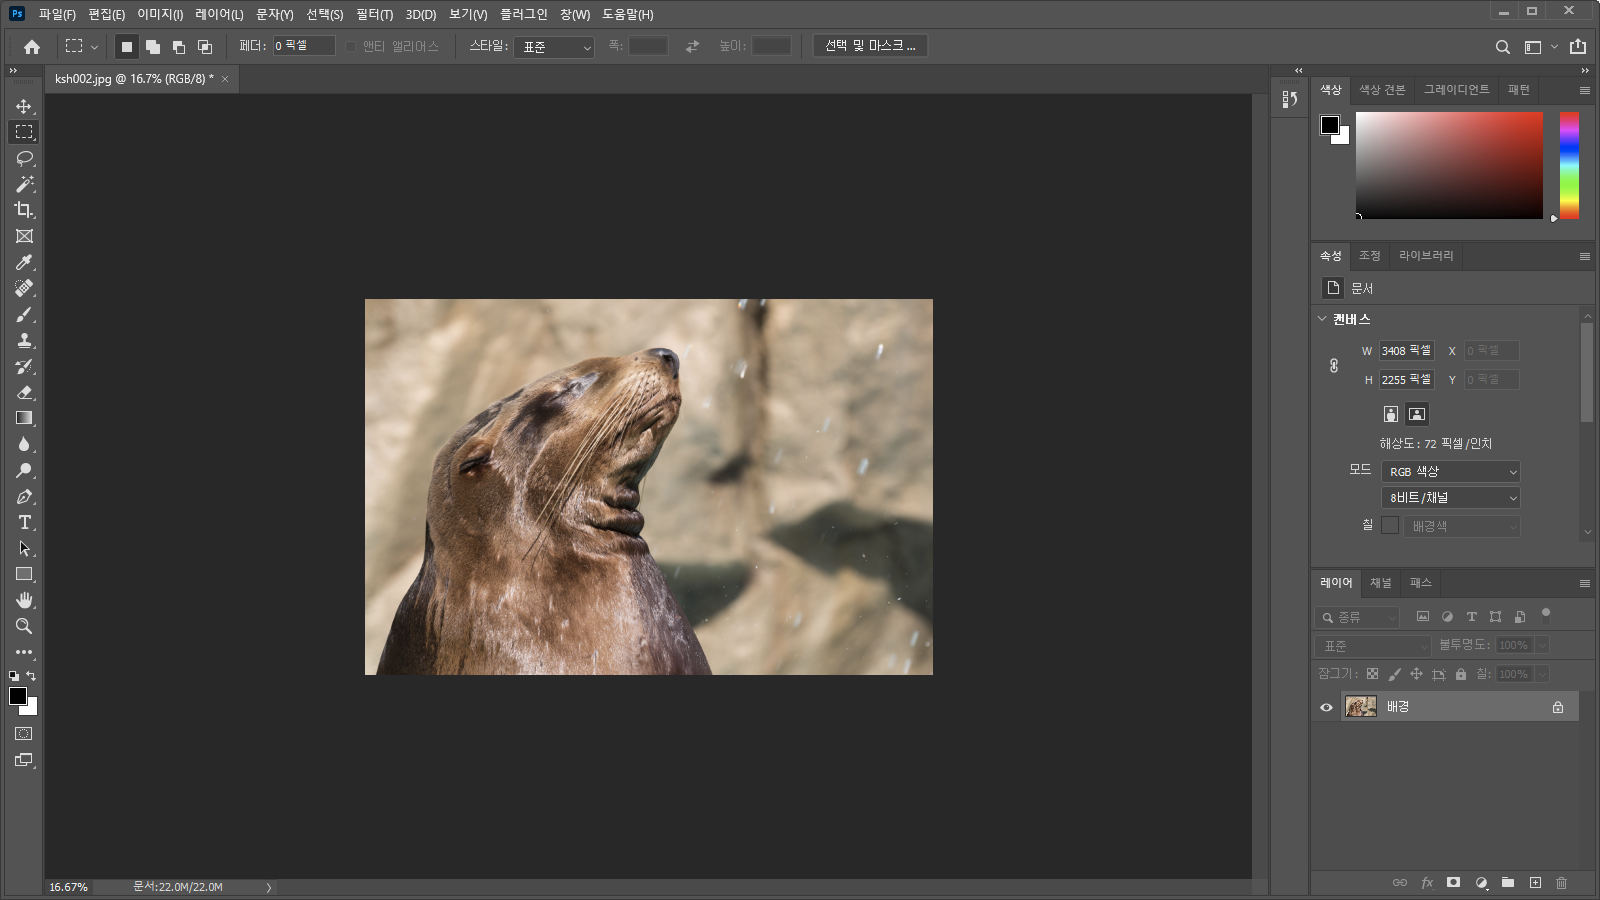Select the Eyedropper tool

[24, 262]
